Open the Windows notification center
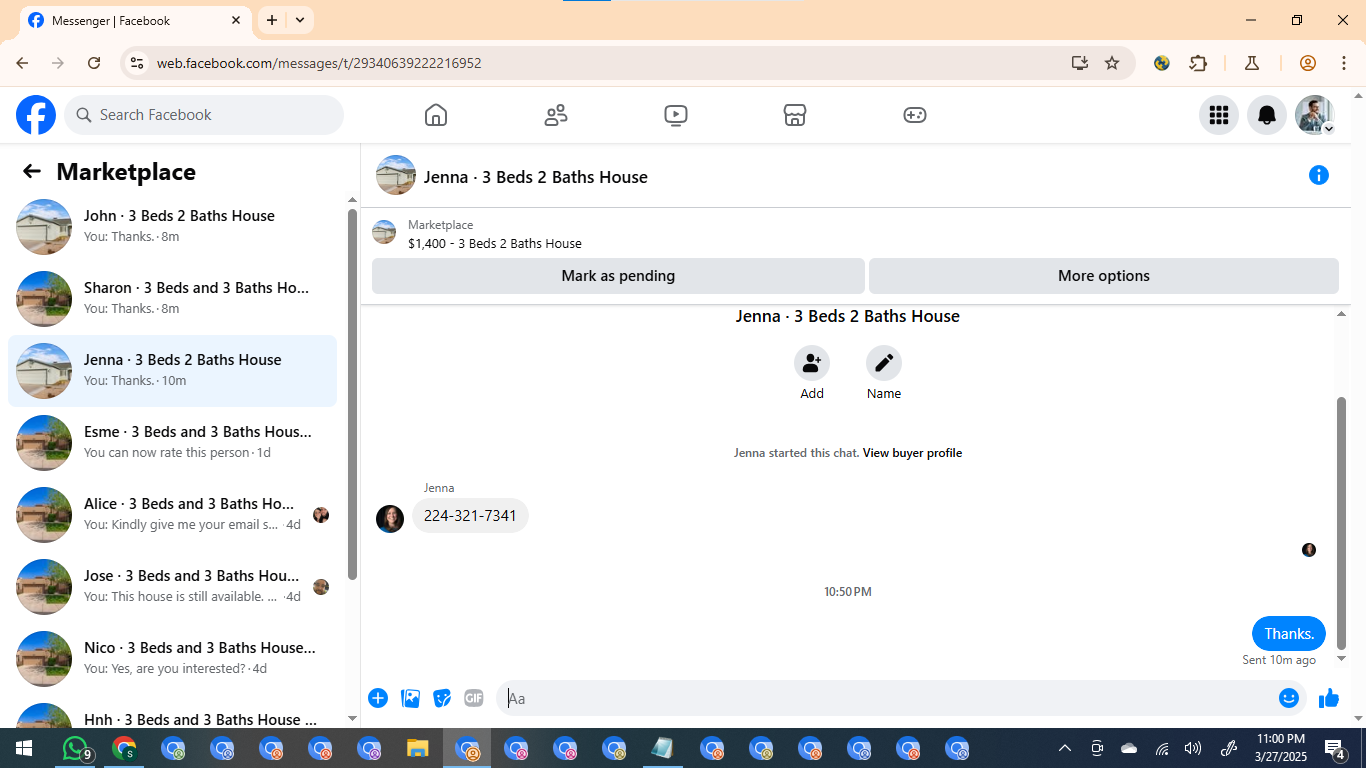The height and width of the screenshot is (768, 1366). point(1334,748)
